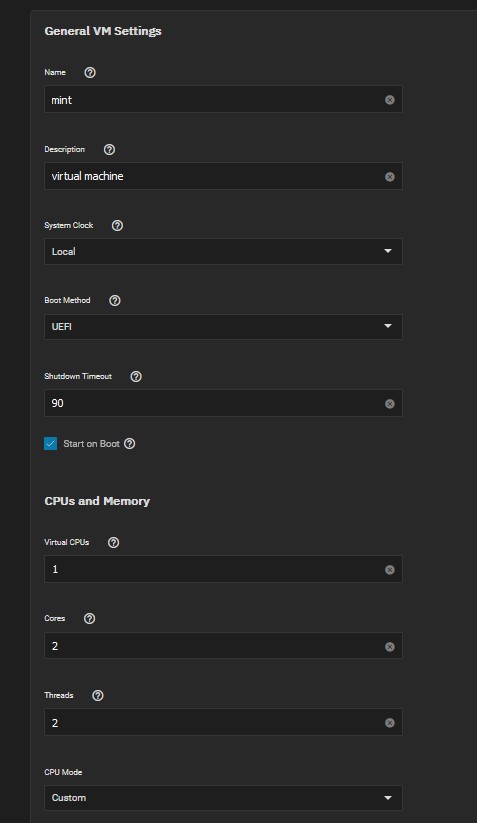The height and width of the screenshot is (823, 477).
Task: Show Shutdown Timeout help icon
Action: (136, 376)
